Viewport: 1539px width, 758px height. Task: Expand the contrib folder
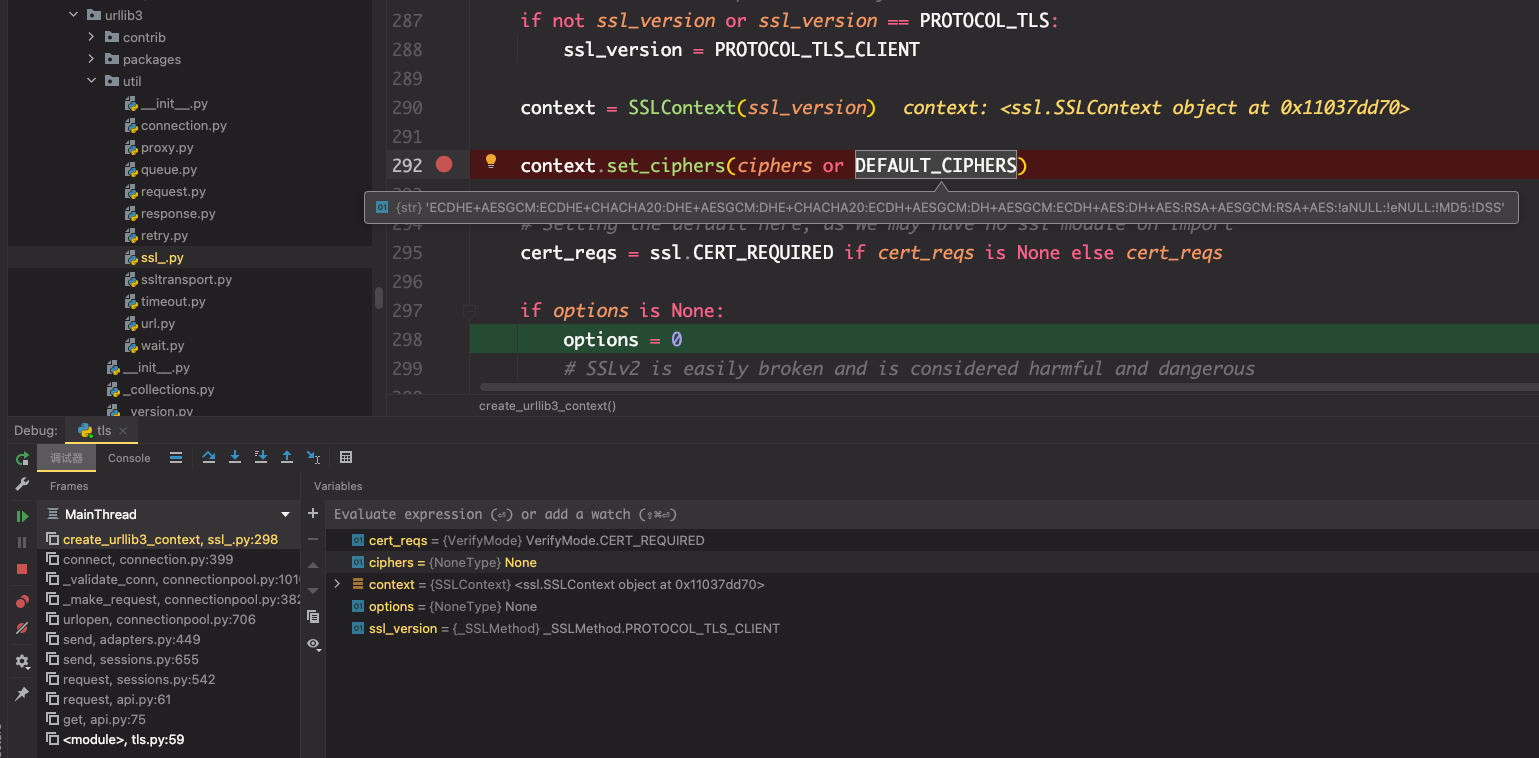click(x=91, y=37)
